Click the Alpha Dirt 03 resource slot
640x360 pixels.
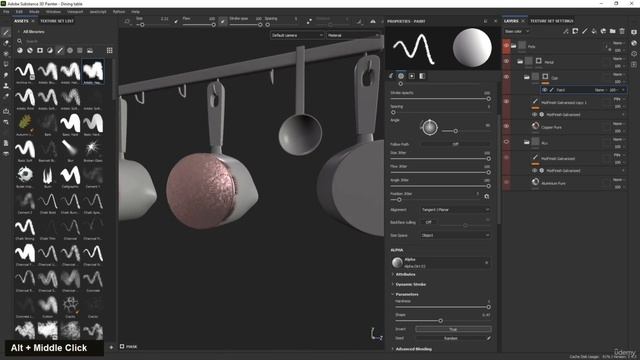441,262
